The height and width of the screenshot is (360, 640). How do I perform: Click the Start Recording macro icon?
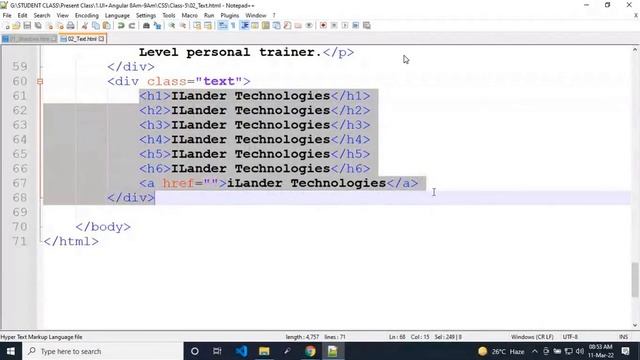(323, 26)
